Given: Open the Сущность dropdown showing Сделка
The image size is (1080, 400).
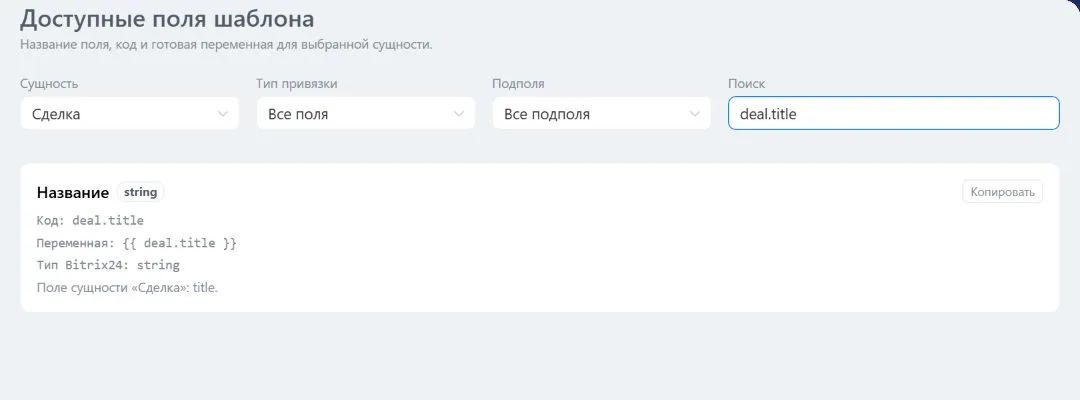Looking at the screenshot, I should coord(129,114).
